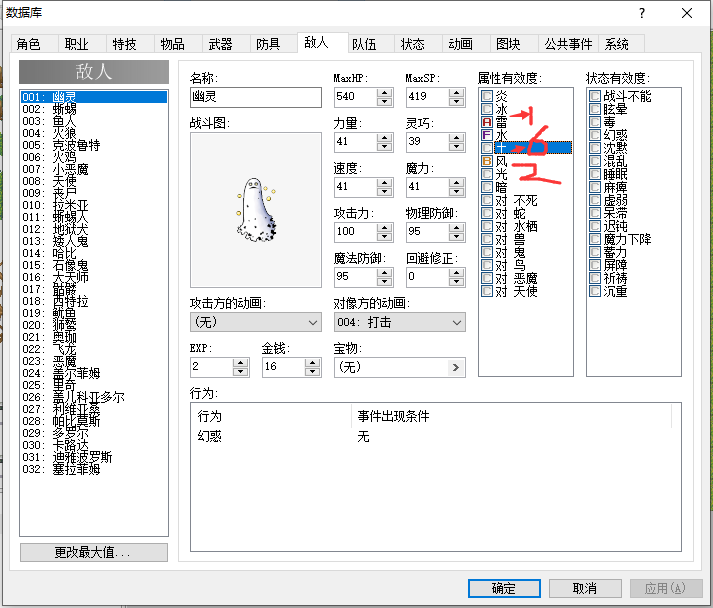Image resolution: width=713 pixels, height=608 pixels.
Task: Click the 确定 button
Action: click(504, 588)
